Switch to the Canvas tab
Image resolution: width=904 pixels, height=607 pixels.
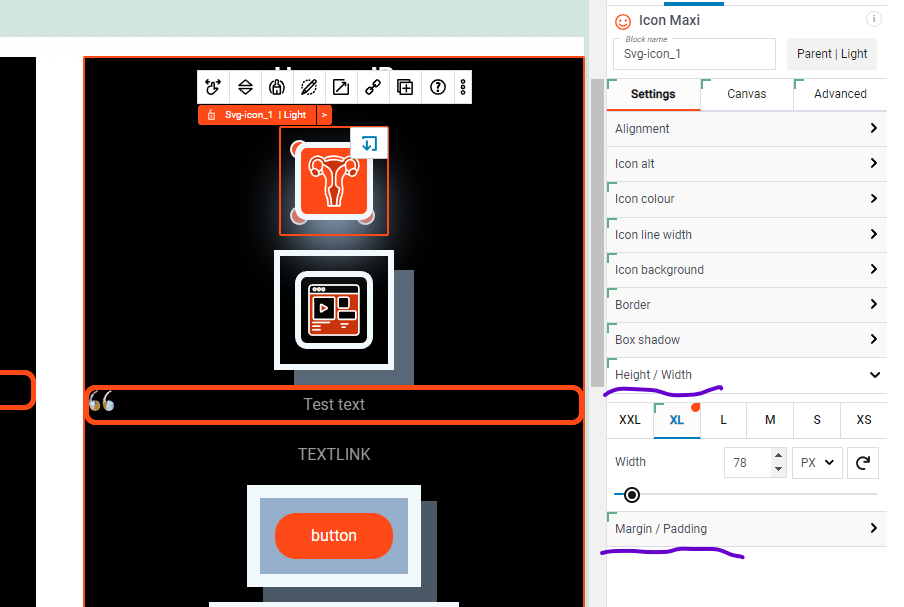pyautogui.click(x=746, y=93)
